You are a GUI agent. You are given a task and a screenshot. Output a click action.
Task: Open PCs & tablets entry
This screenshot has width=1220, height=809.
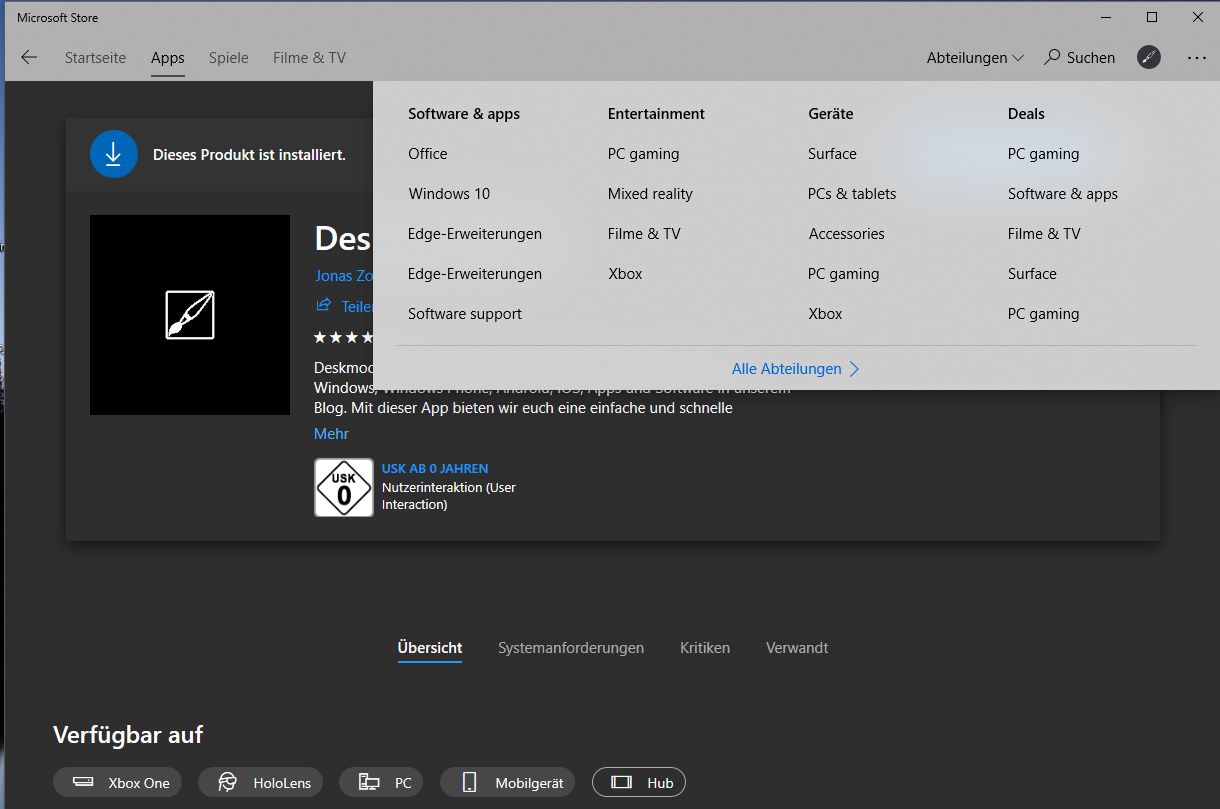[852, 194]
